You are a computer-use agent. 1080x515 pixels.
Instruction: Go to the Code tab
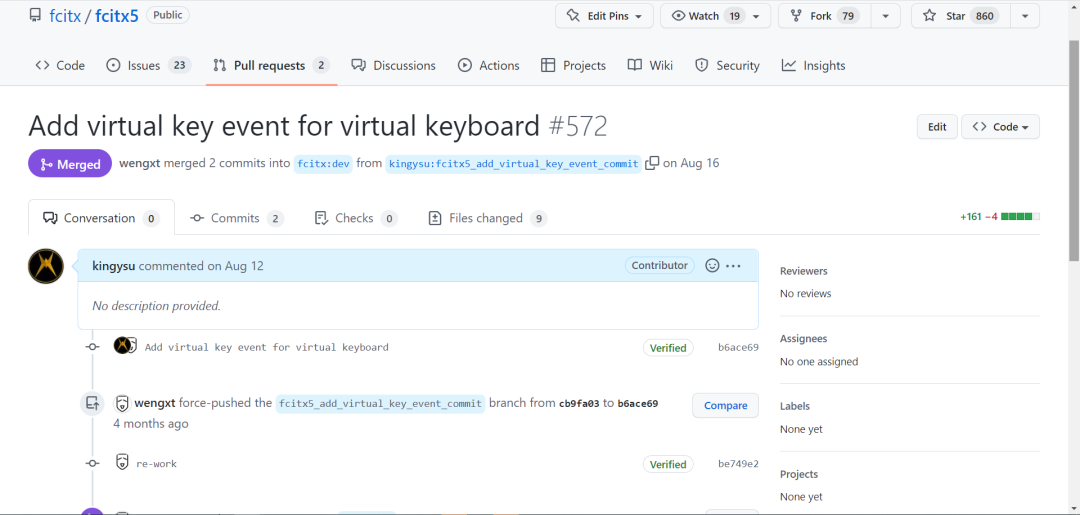pos(60,65)
